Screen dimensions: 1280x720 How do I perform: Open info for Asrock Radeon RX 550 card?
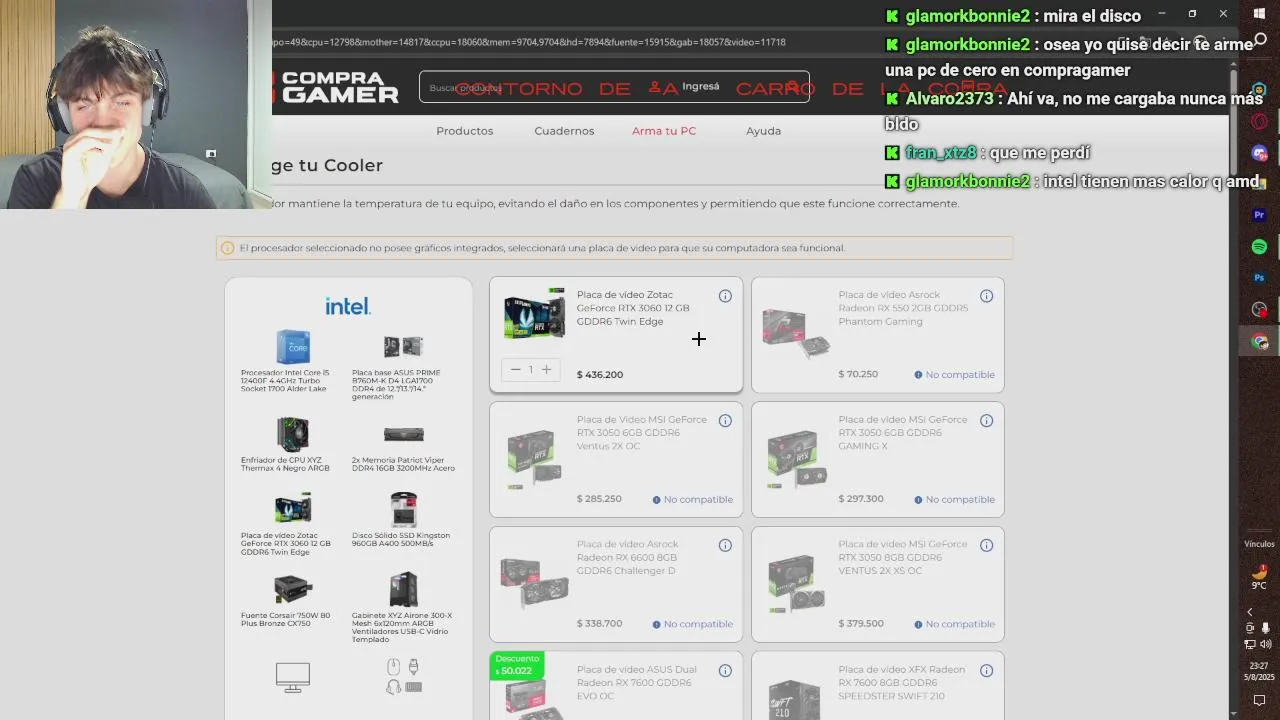pyautogui.click(x=986, y=296)
